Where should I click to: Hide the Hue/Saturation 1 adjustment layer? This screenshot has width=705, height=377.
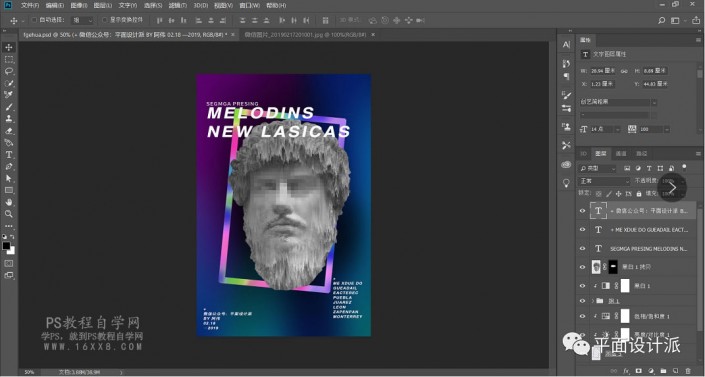point(582,316)
